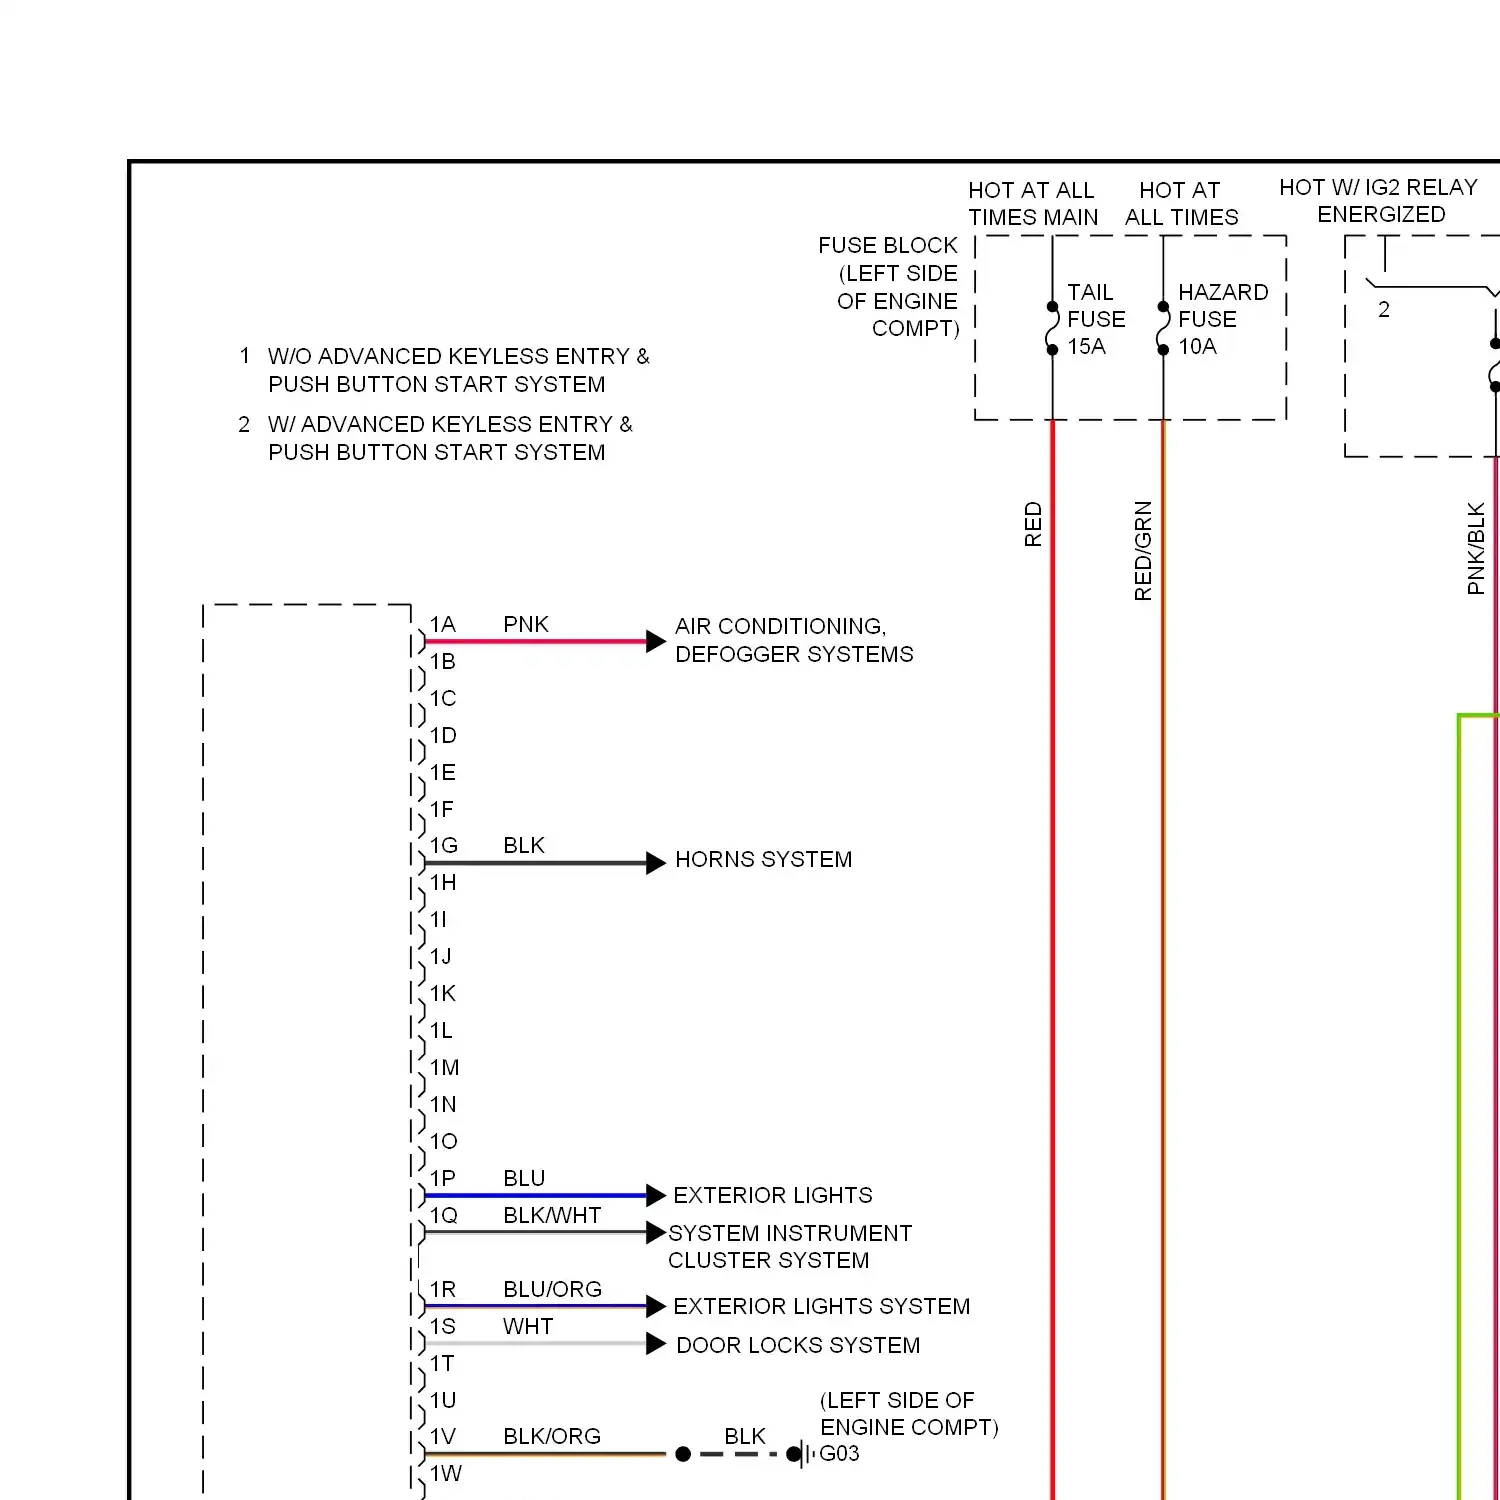Click the vertical RED wire label

(1033, 525)
